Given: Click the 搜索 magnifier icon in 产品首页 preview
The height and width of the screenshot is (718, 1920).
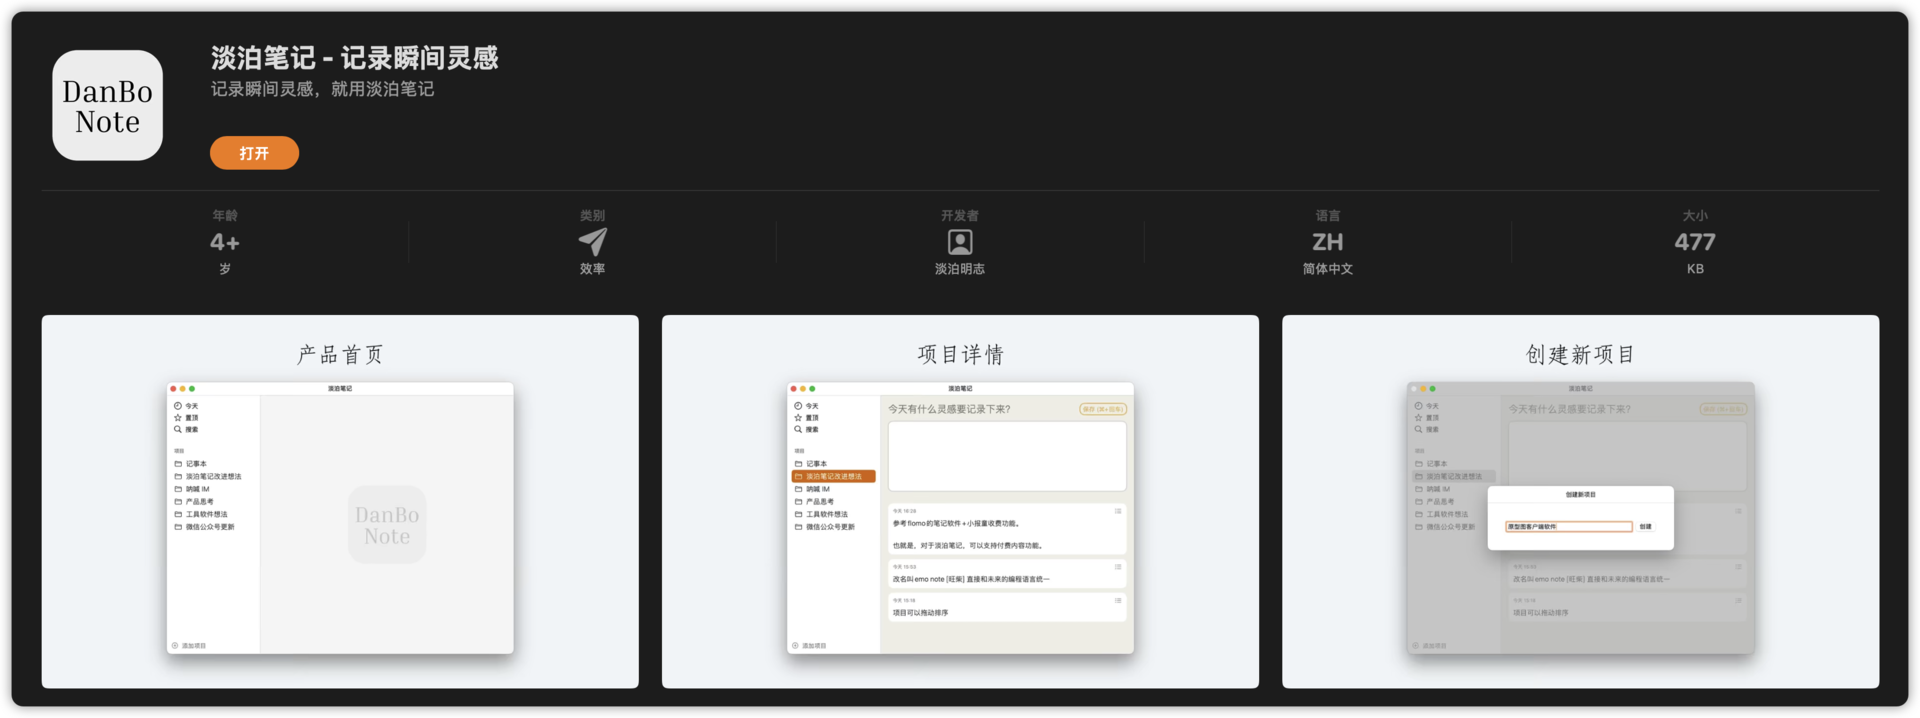Looking at the screenshot, I should pyautogui.click(x=178, y=429).
